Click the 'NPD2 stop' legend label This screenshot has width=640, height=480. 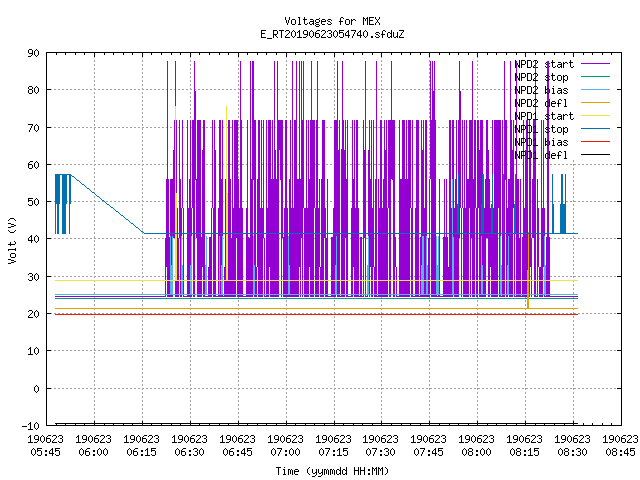pos(541,77)
